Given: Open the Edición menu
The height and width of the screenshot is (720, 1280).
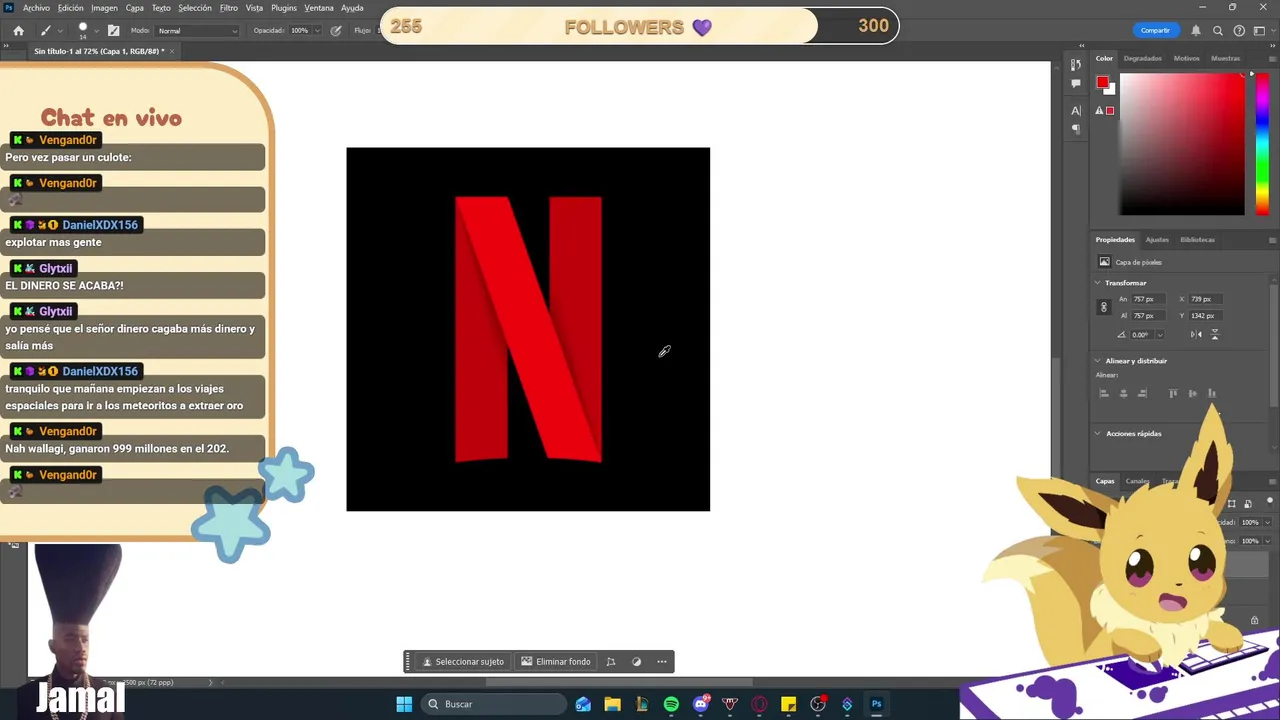Looking at the screenshot, I should pos(71,8).
